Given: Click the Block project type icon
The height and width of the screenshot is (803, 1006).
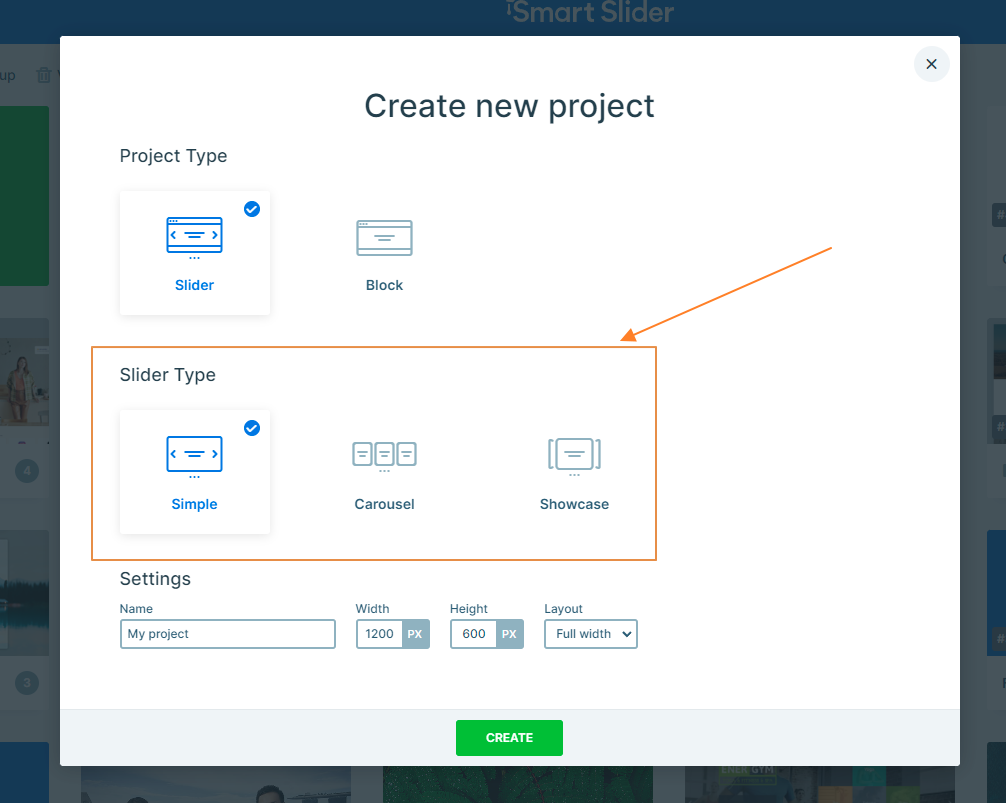Looking at the screenshot, I should pos(384,237).
